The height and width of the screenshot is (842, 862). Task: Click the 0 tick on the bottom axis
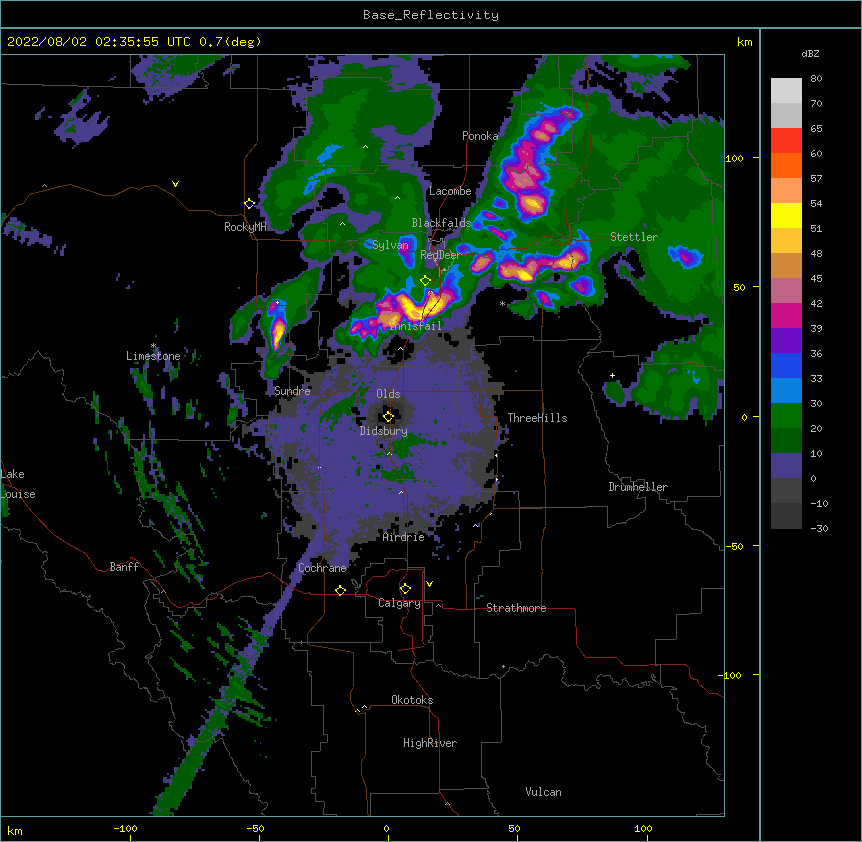[x=386, y=828]
